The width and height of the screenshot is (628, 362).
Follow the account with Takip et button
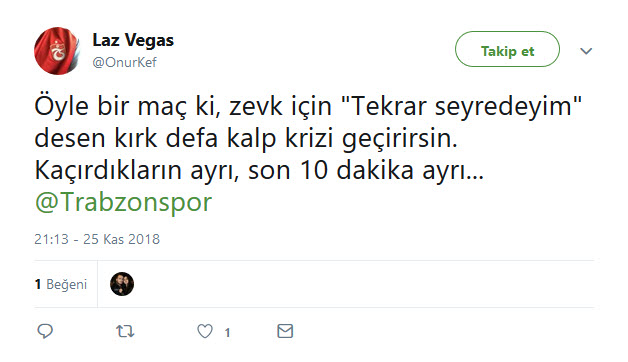507,49
